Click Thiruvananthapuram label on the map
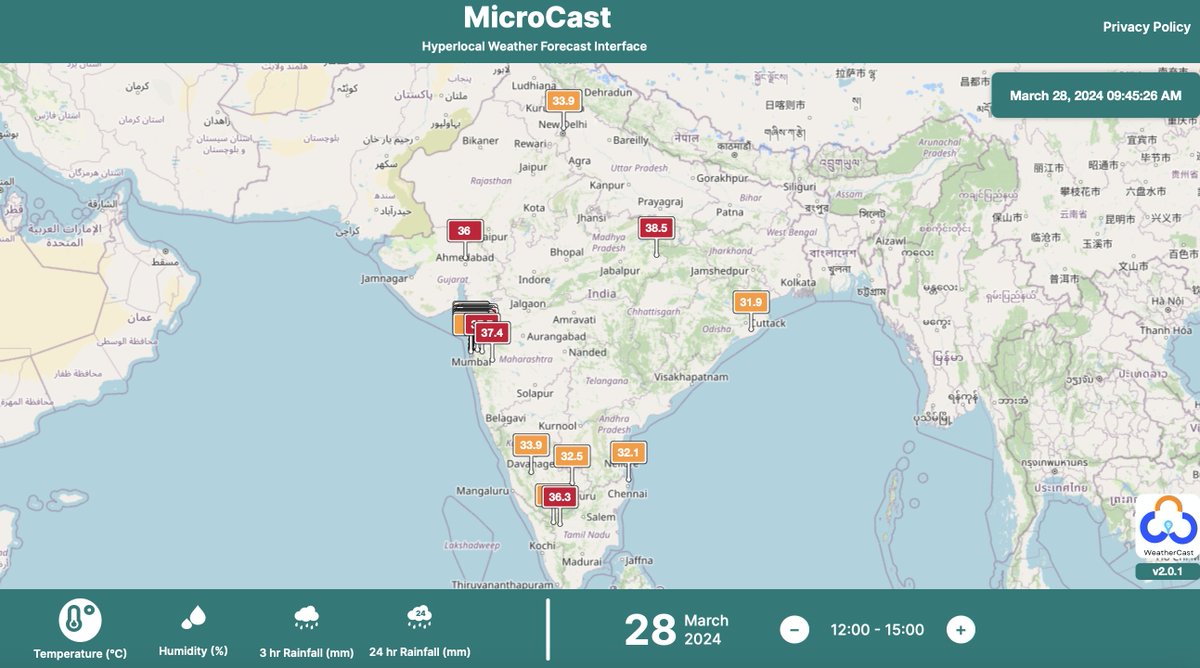 [x=502, y=584]
